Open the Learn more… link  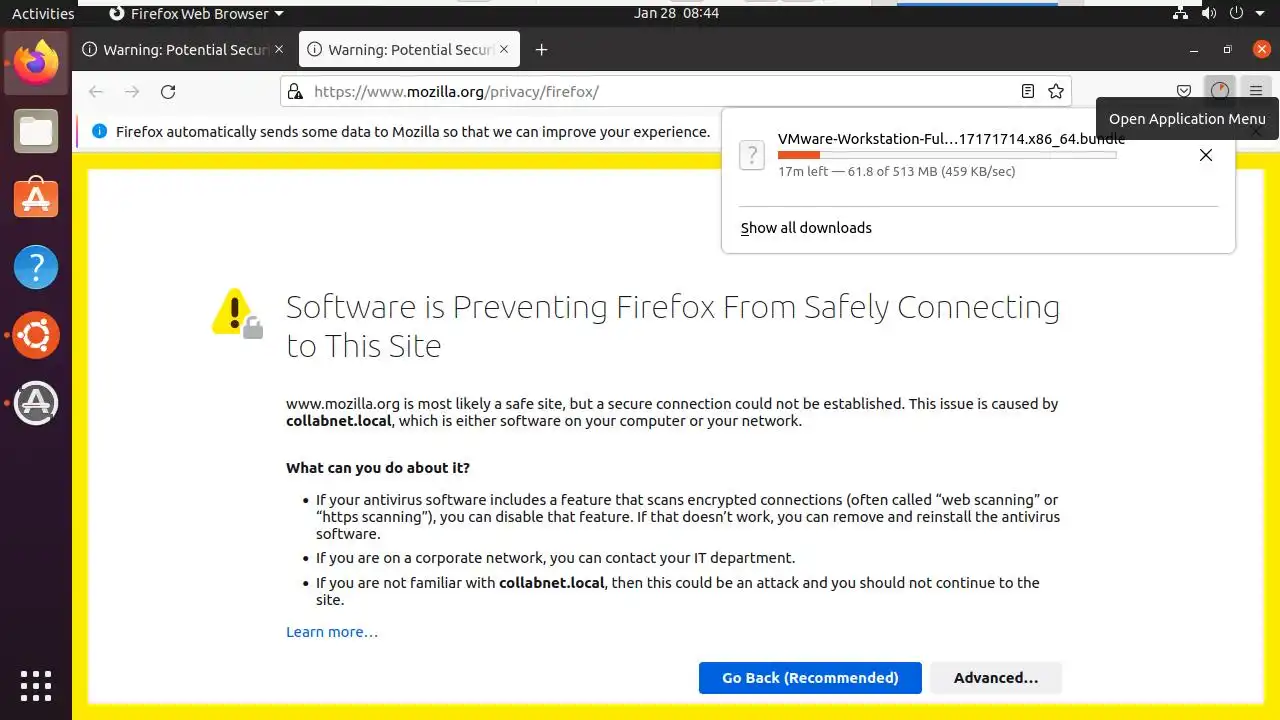(332, 632)
